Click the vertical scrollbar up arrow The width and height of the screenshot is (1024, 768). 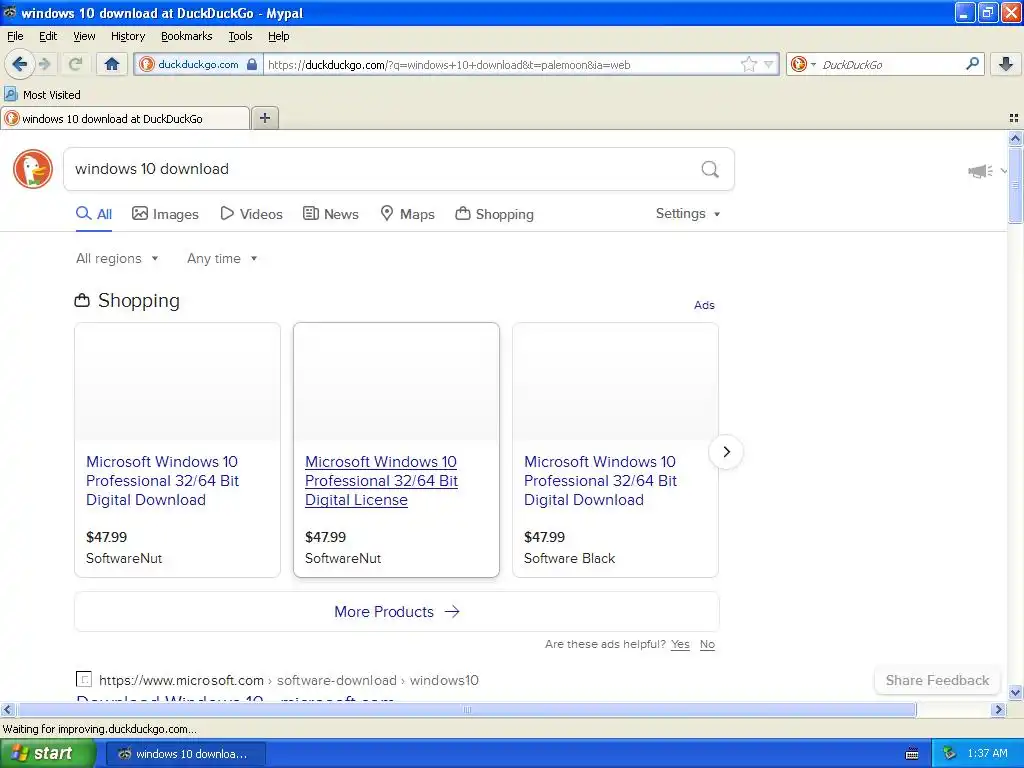pos(1015,138)
